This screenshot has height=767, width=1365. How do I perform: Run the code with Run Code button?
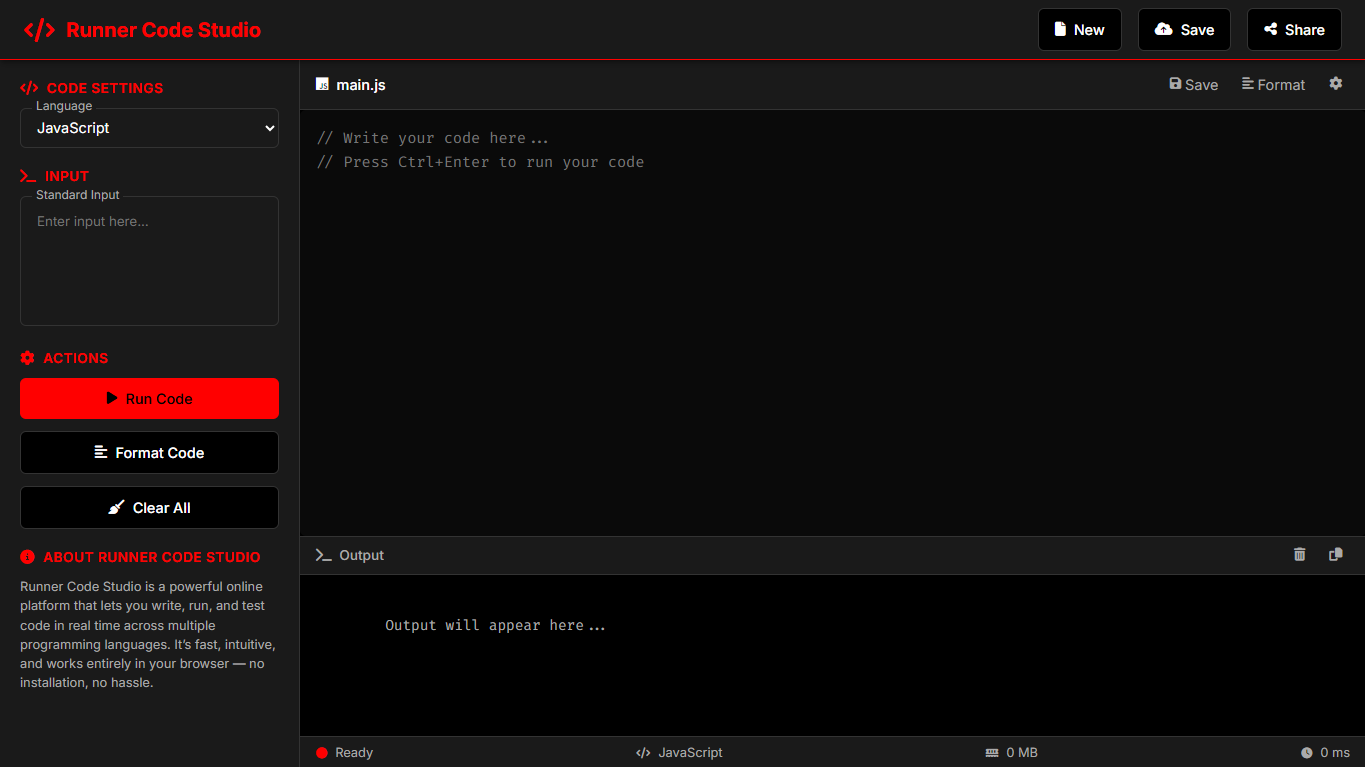click(149, 398)
